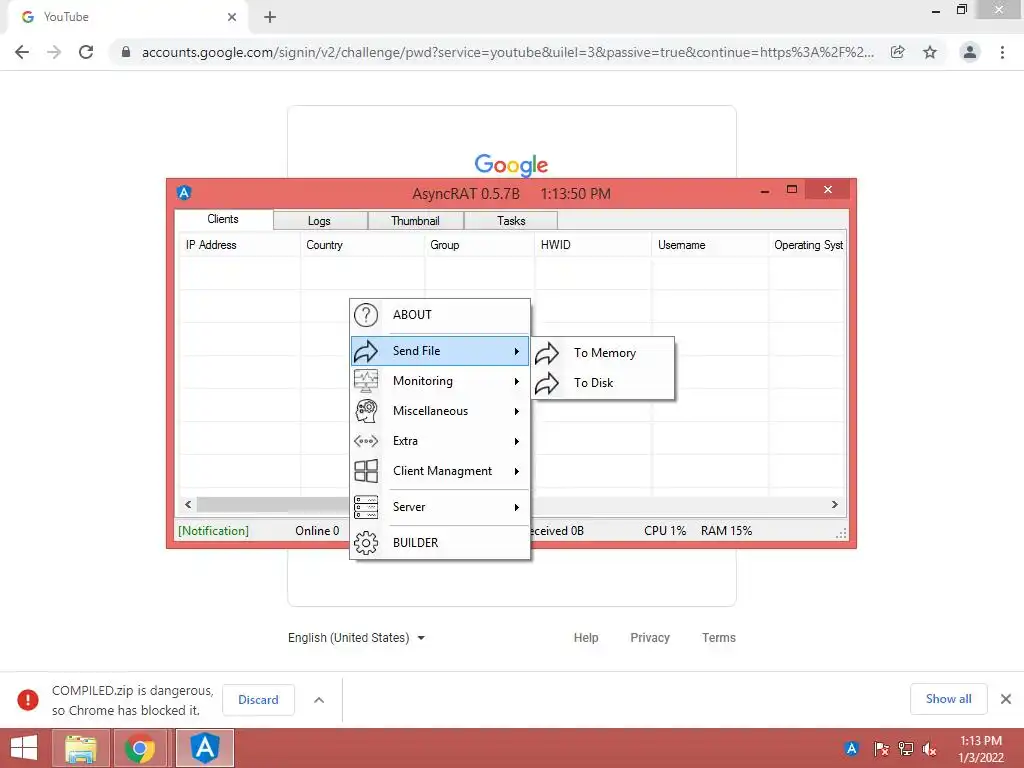The image size is (1024, 768).
Task: Click the ABOUT question mark icon
Action: [x=366, y=315]
